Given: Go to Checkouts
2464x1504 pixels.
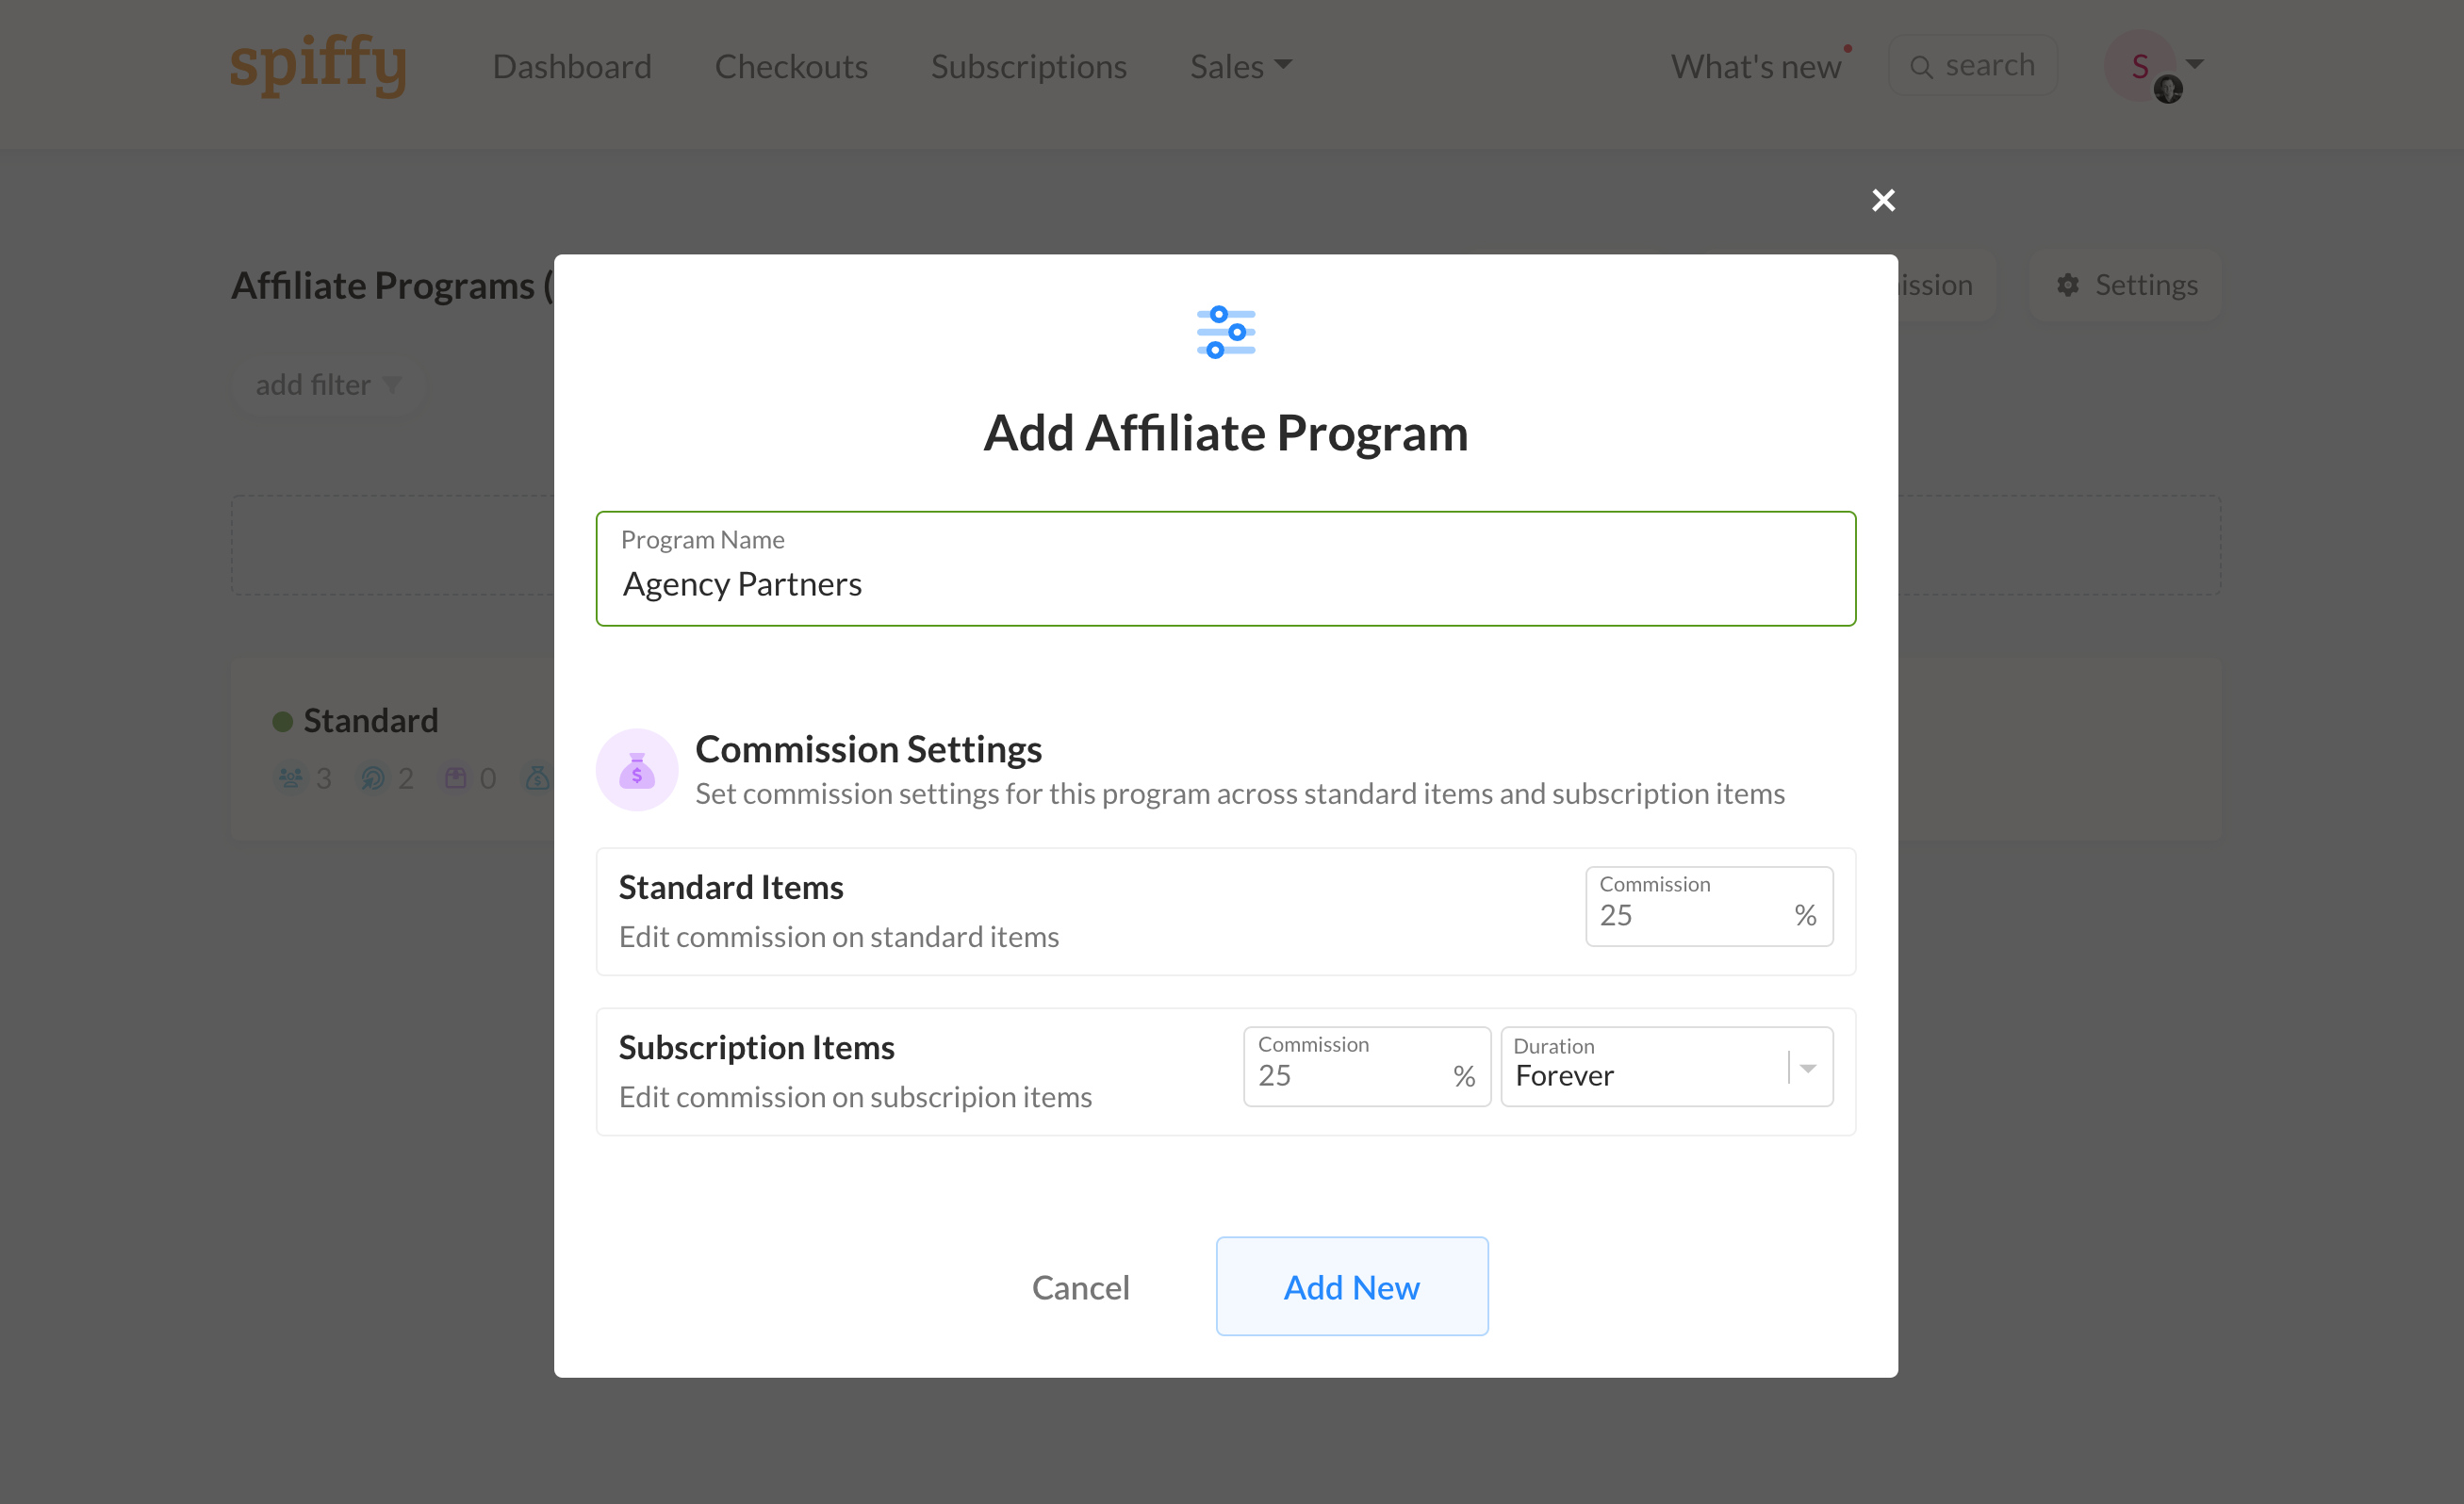Looking at the screenshot, I should click(791, 66).
